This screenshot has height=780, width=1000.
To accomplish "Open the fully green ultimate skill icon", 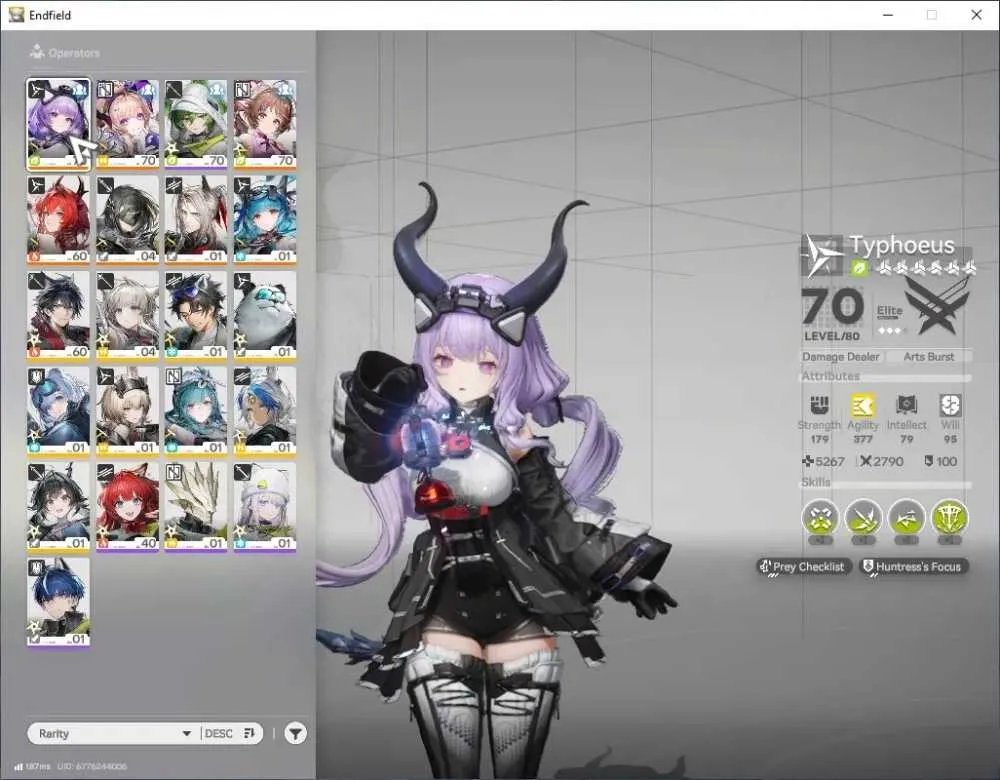I will point(950,518).
